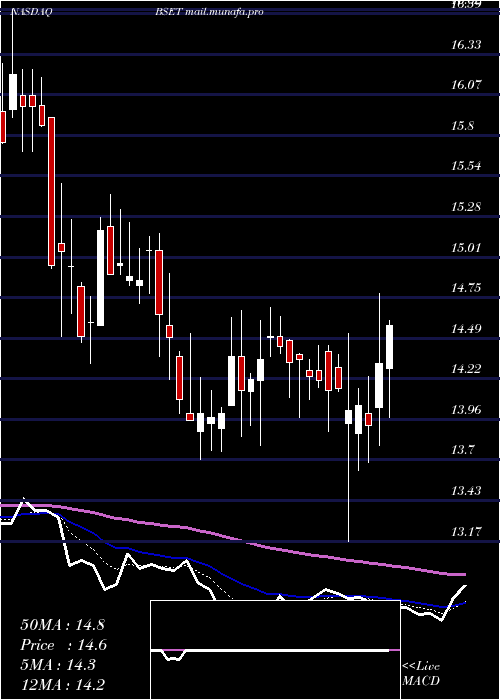Screen dimensions: 500x700
Task: Click the 14.22 price axis label
Action: tap(467, 369)
